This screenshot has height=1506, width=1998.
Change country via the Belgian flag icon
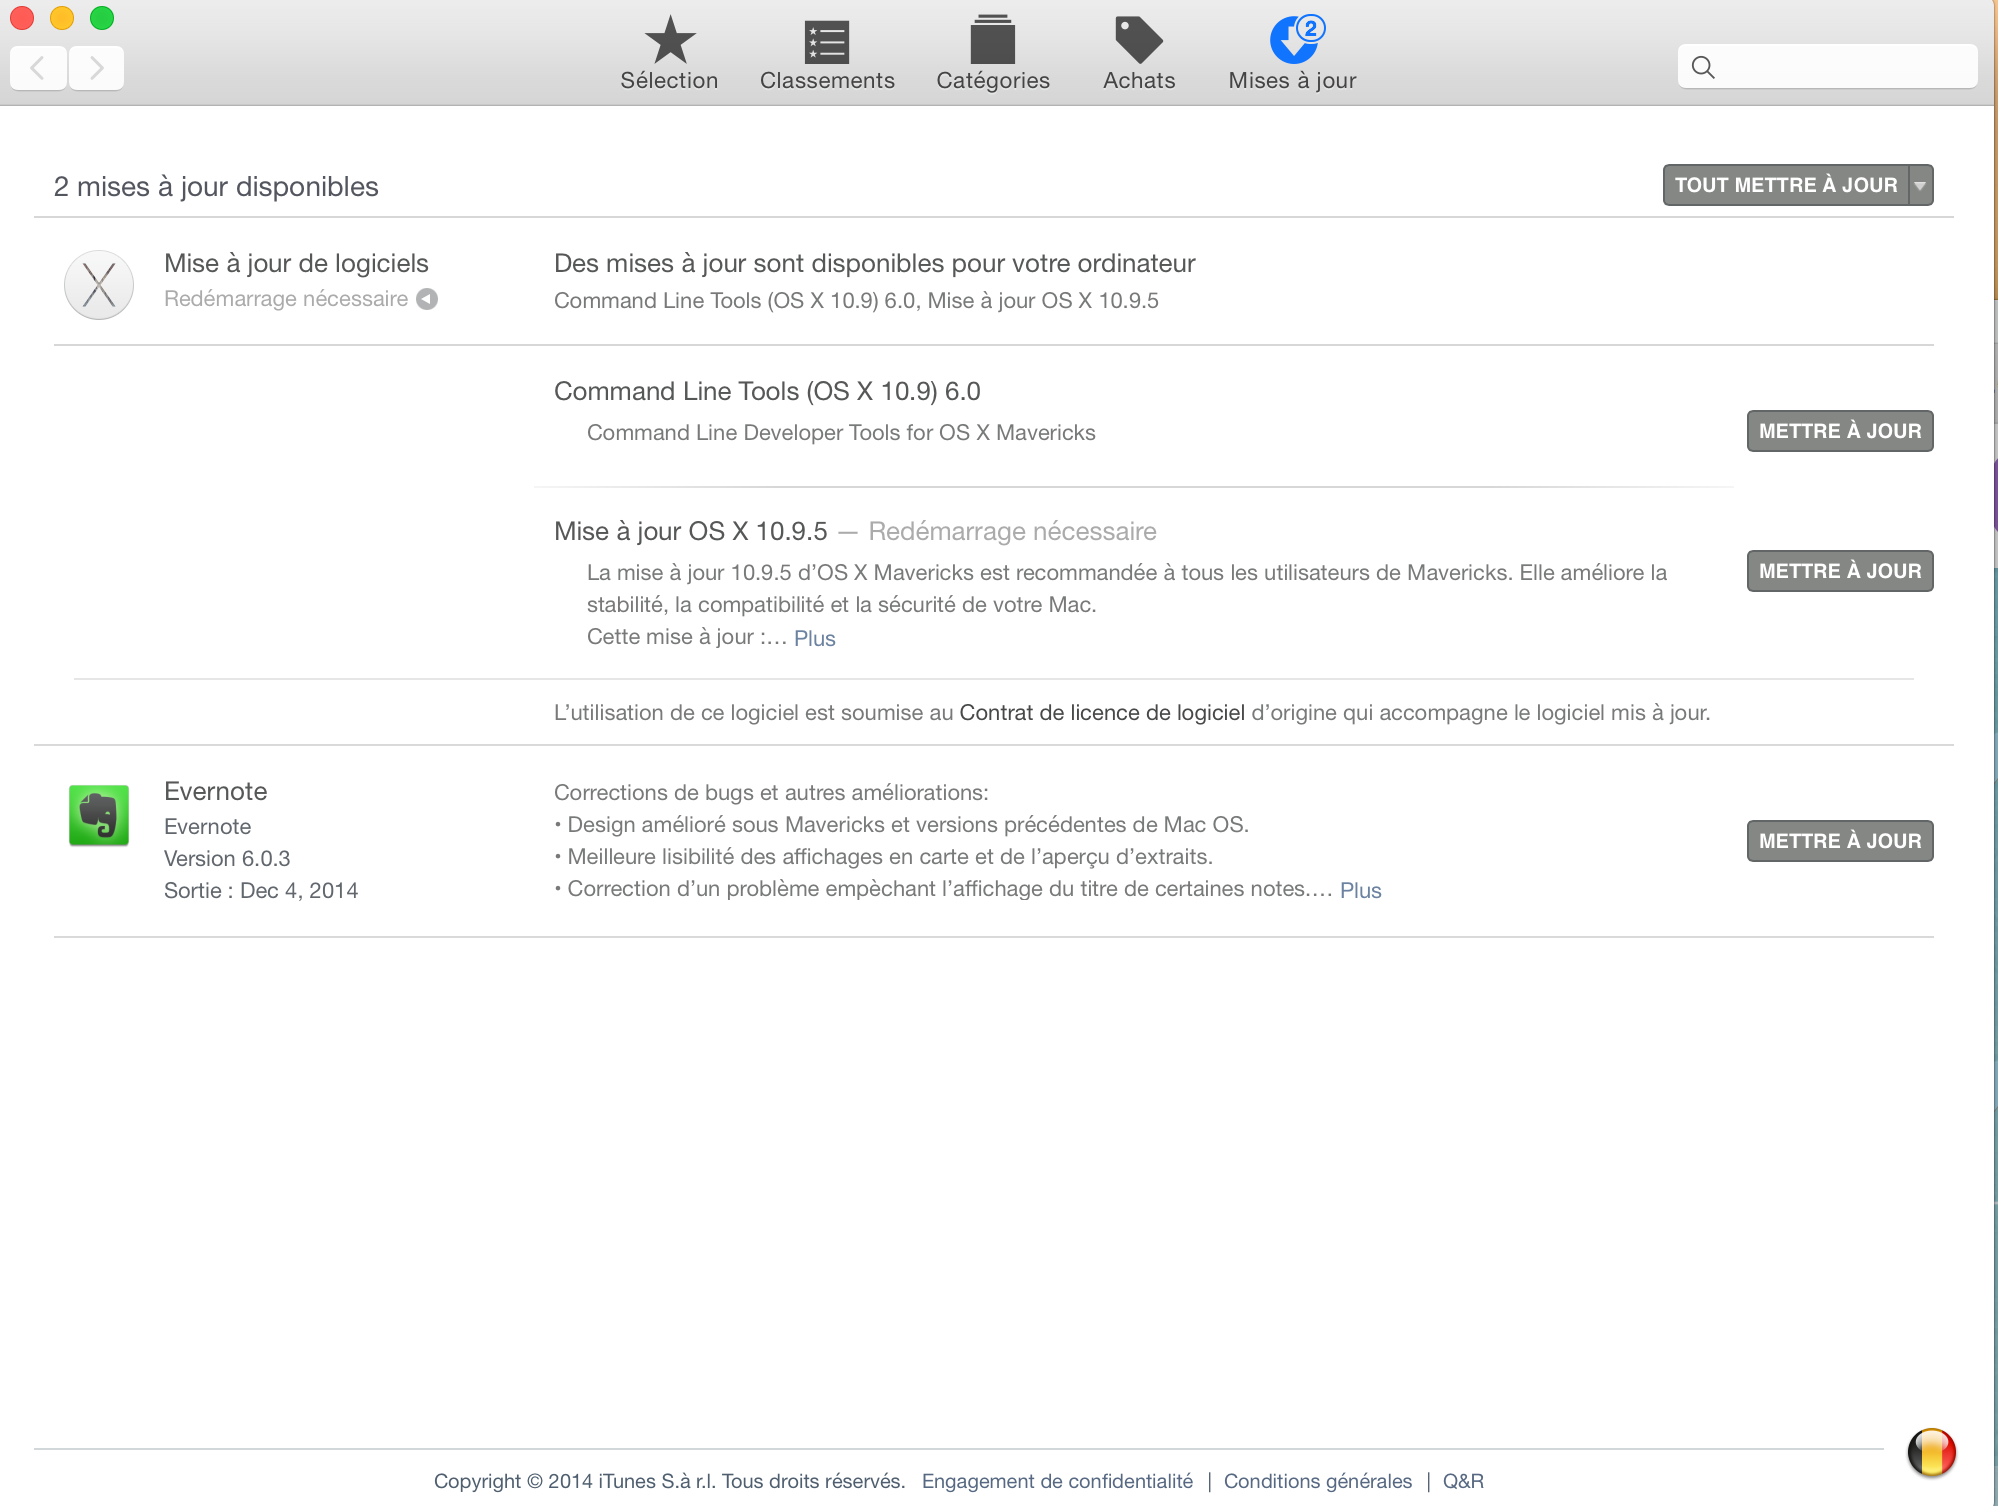pos(1931,1452)
